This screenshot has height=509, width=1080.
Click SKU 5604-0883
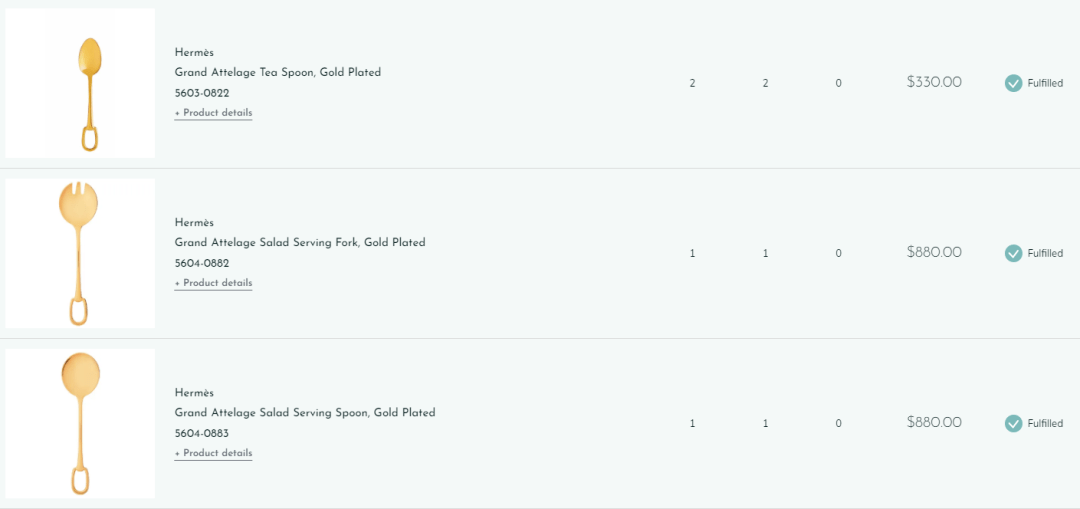tap(201, 433)
